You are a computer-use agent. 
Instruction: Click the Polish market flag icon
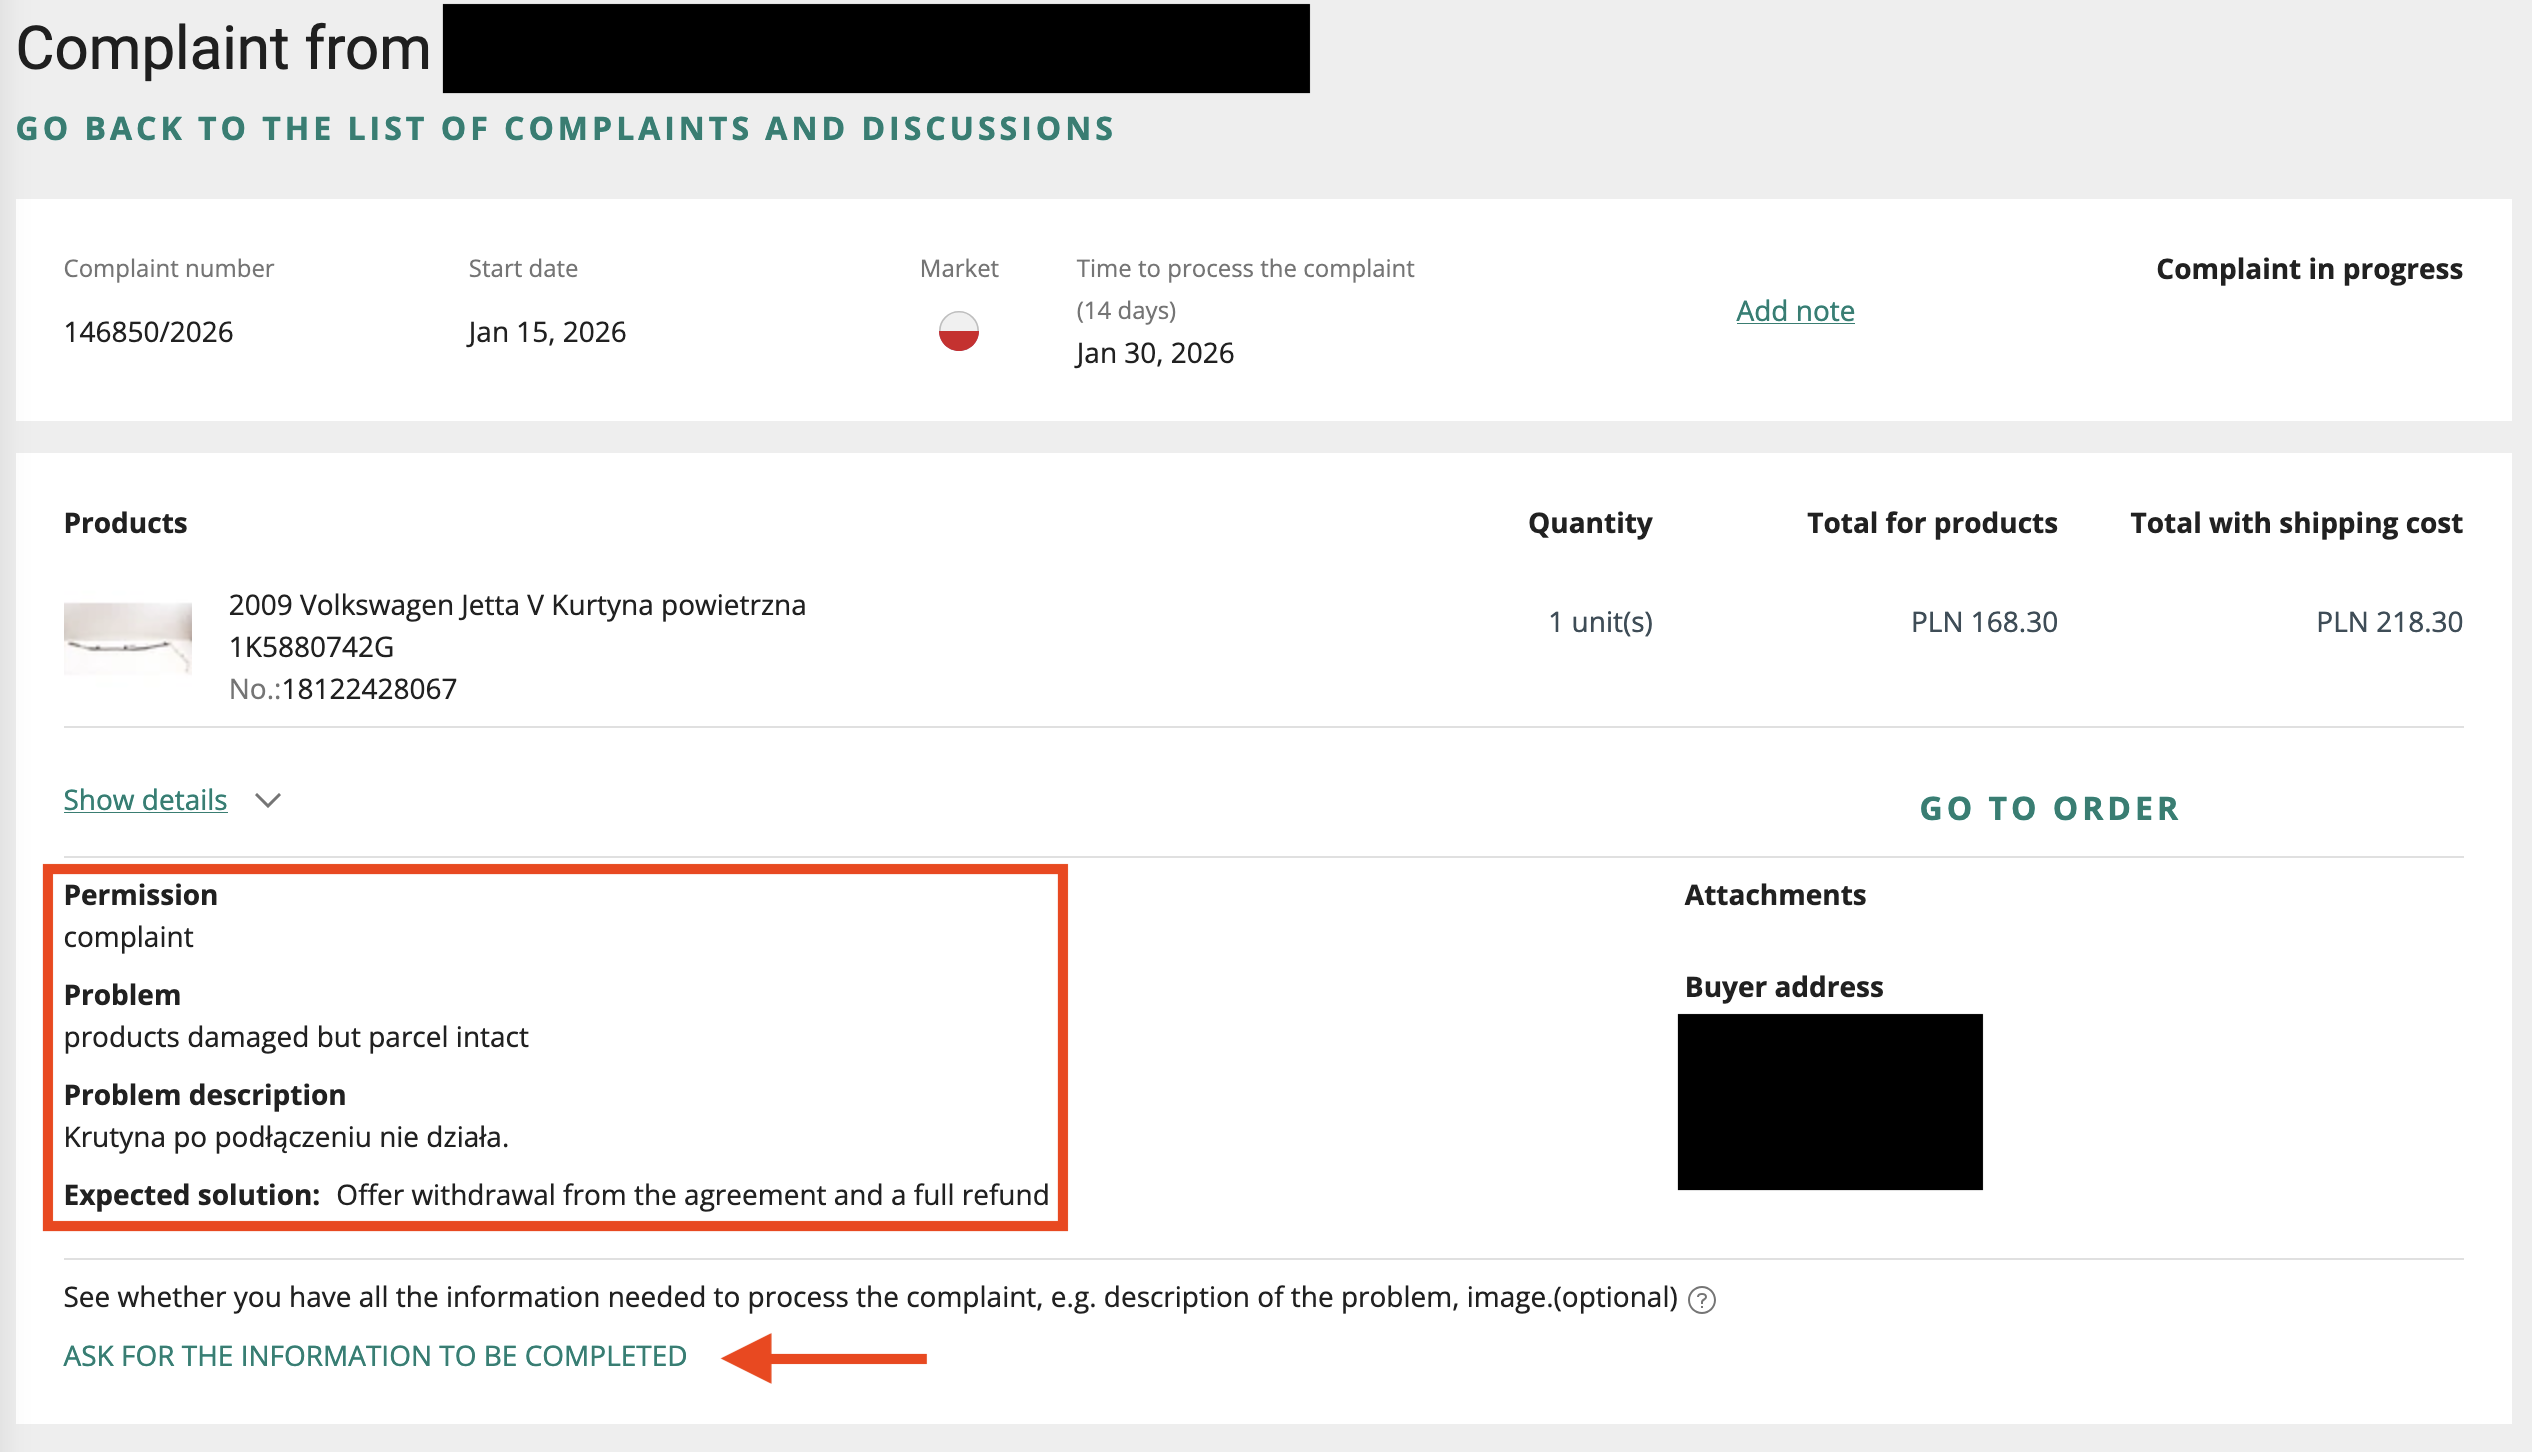tap(958, 331)
